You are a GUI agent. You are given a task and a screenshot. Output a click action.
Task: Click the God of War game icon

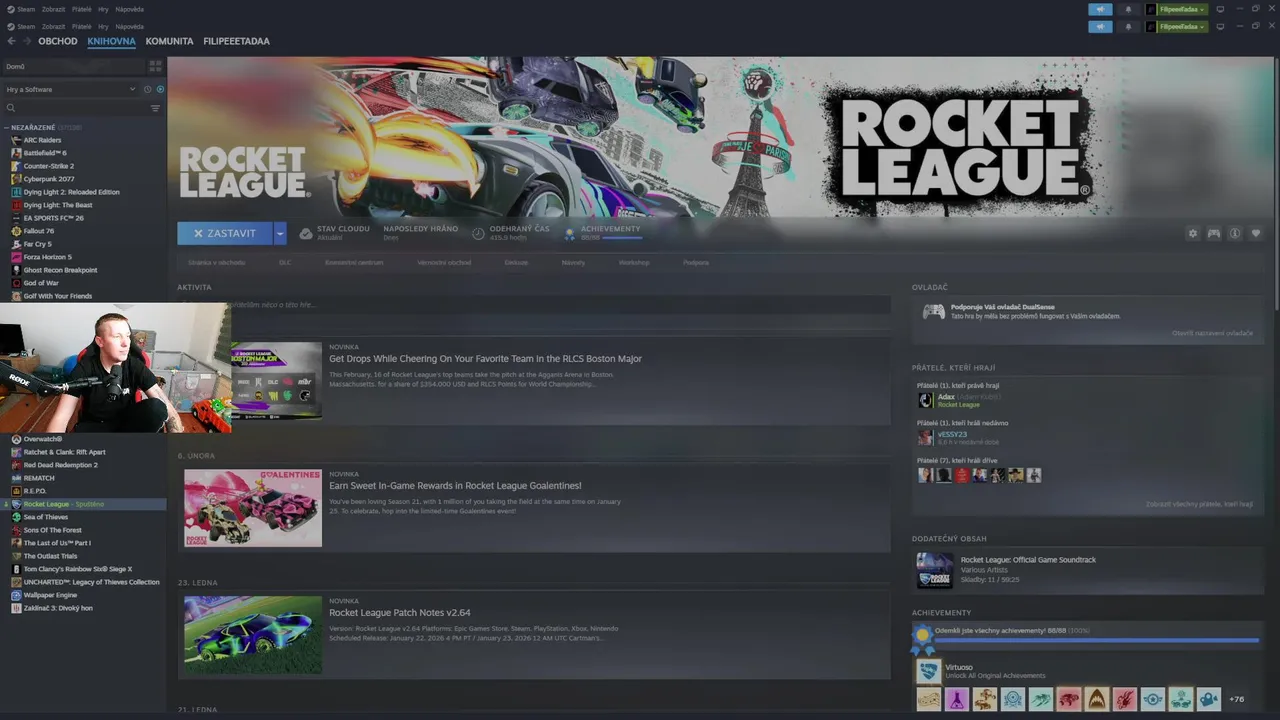pos(16,283)
